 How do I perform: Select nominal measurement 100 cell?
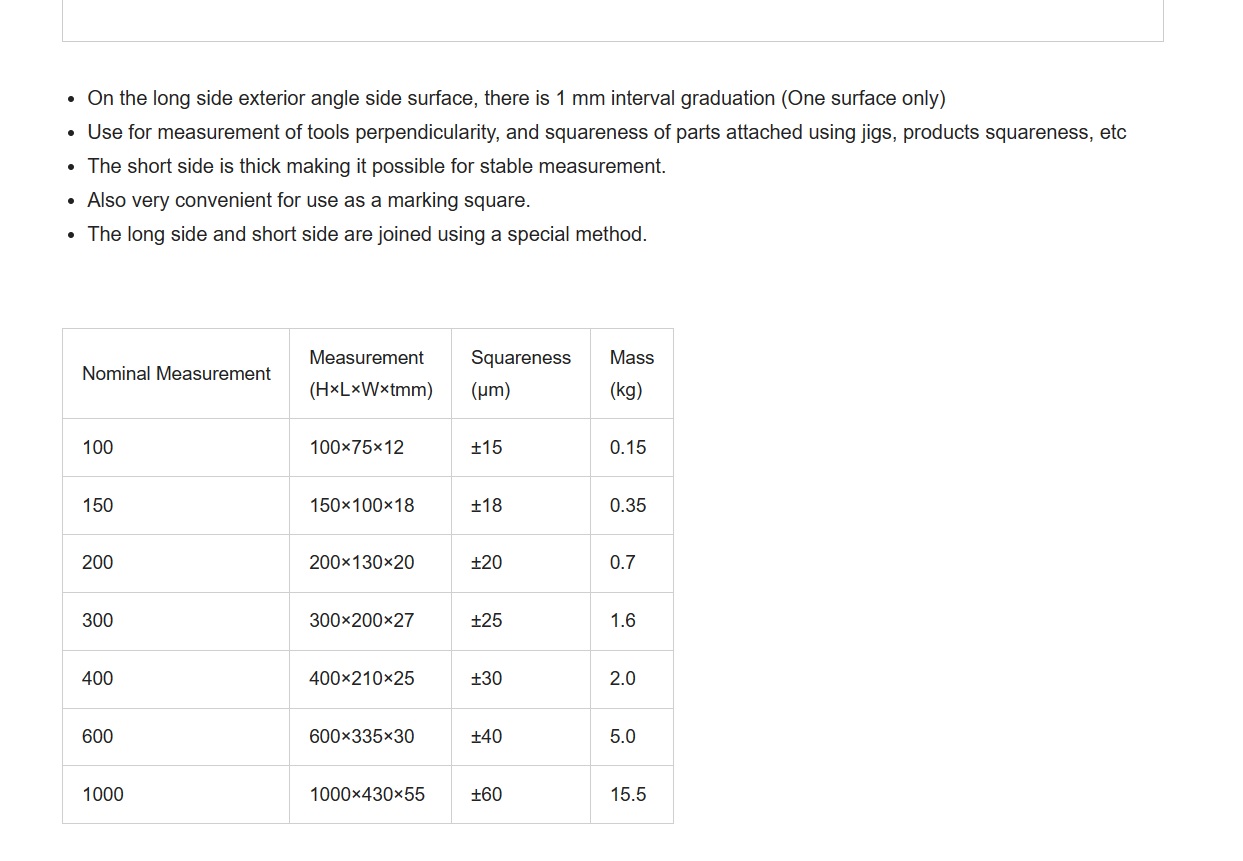[x=176, y=447]
